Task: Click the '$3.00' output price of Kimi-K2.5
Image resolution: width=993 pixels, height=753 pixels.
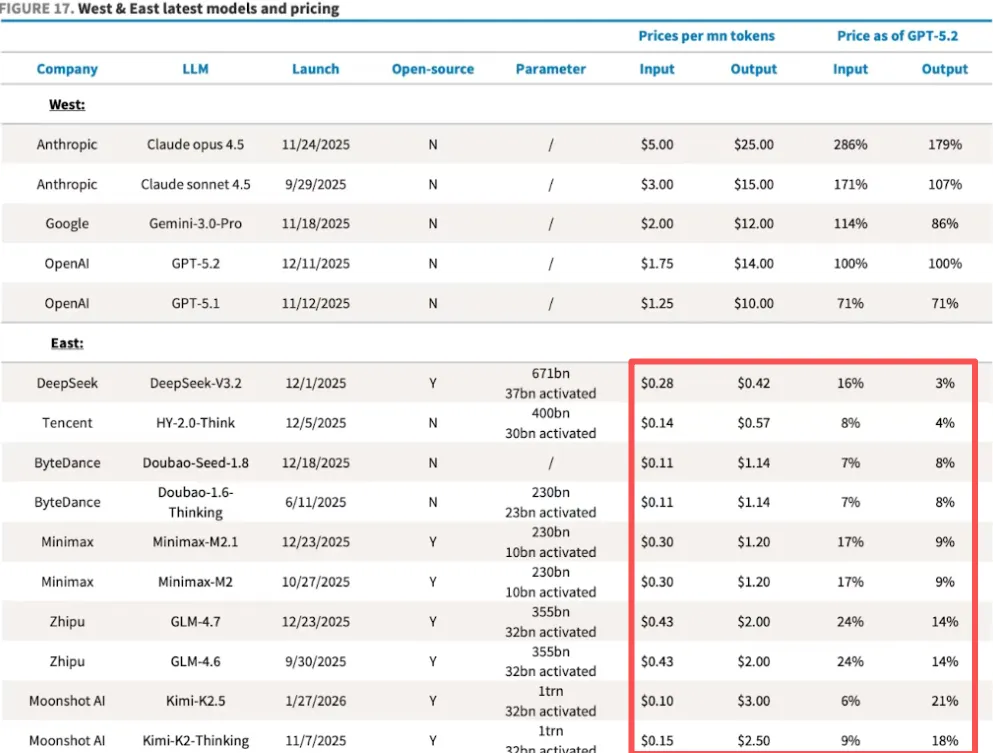Action: [754, 701]
